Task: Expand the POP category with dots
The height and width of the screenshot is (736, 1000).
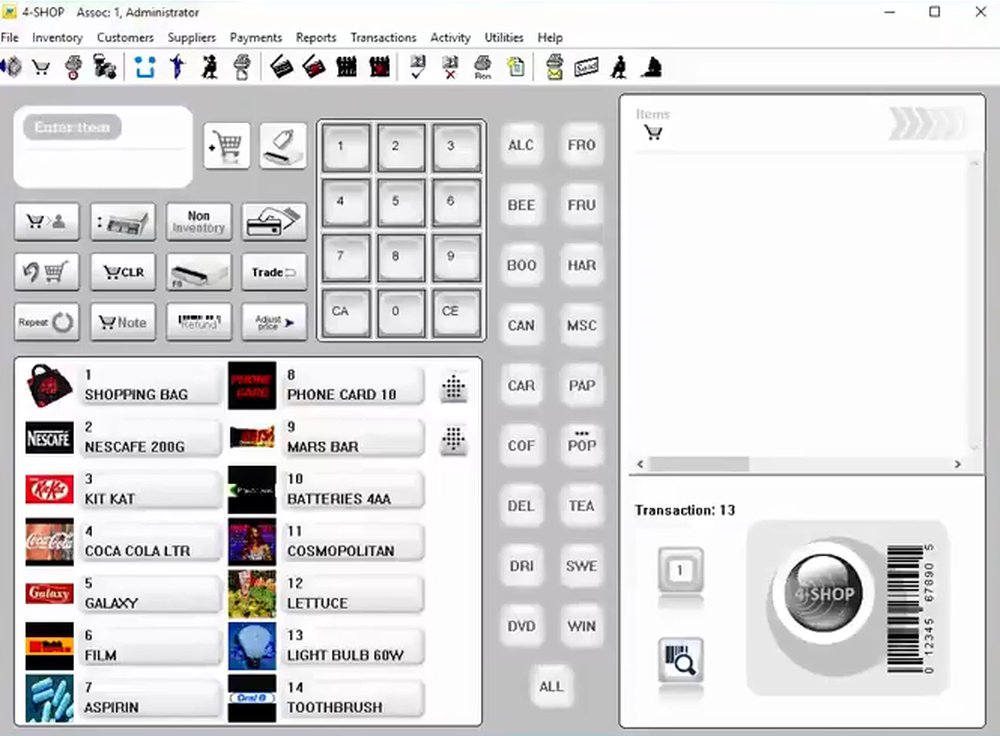Action: click(582, 442)
